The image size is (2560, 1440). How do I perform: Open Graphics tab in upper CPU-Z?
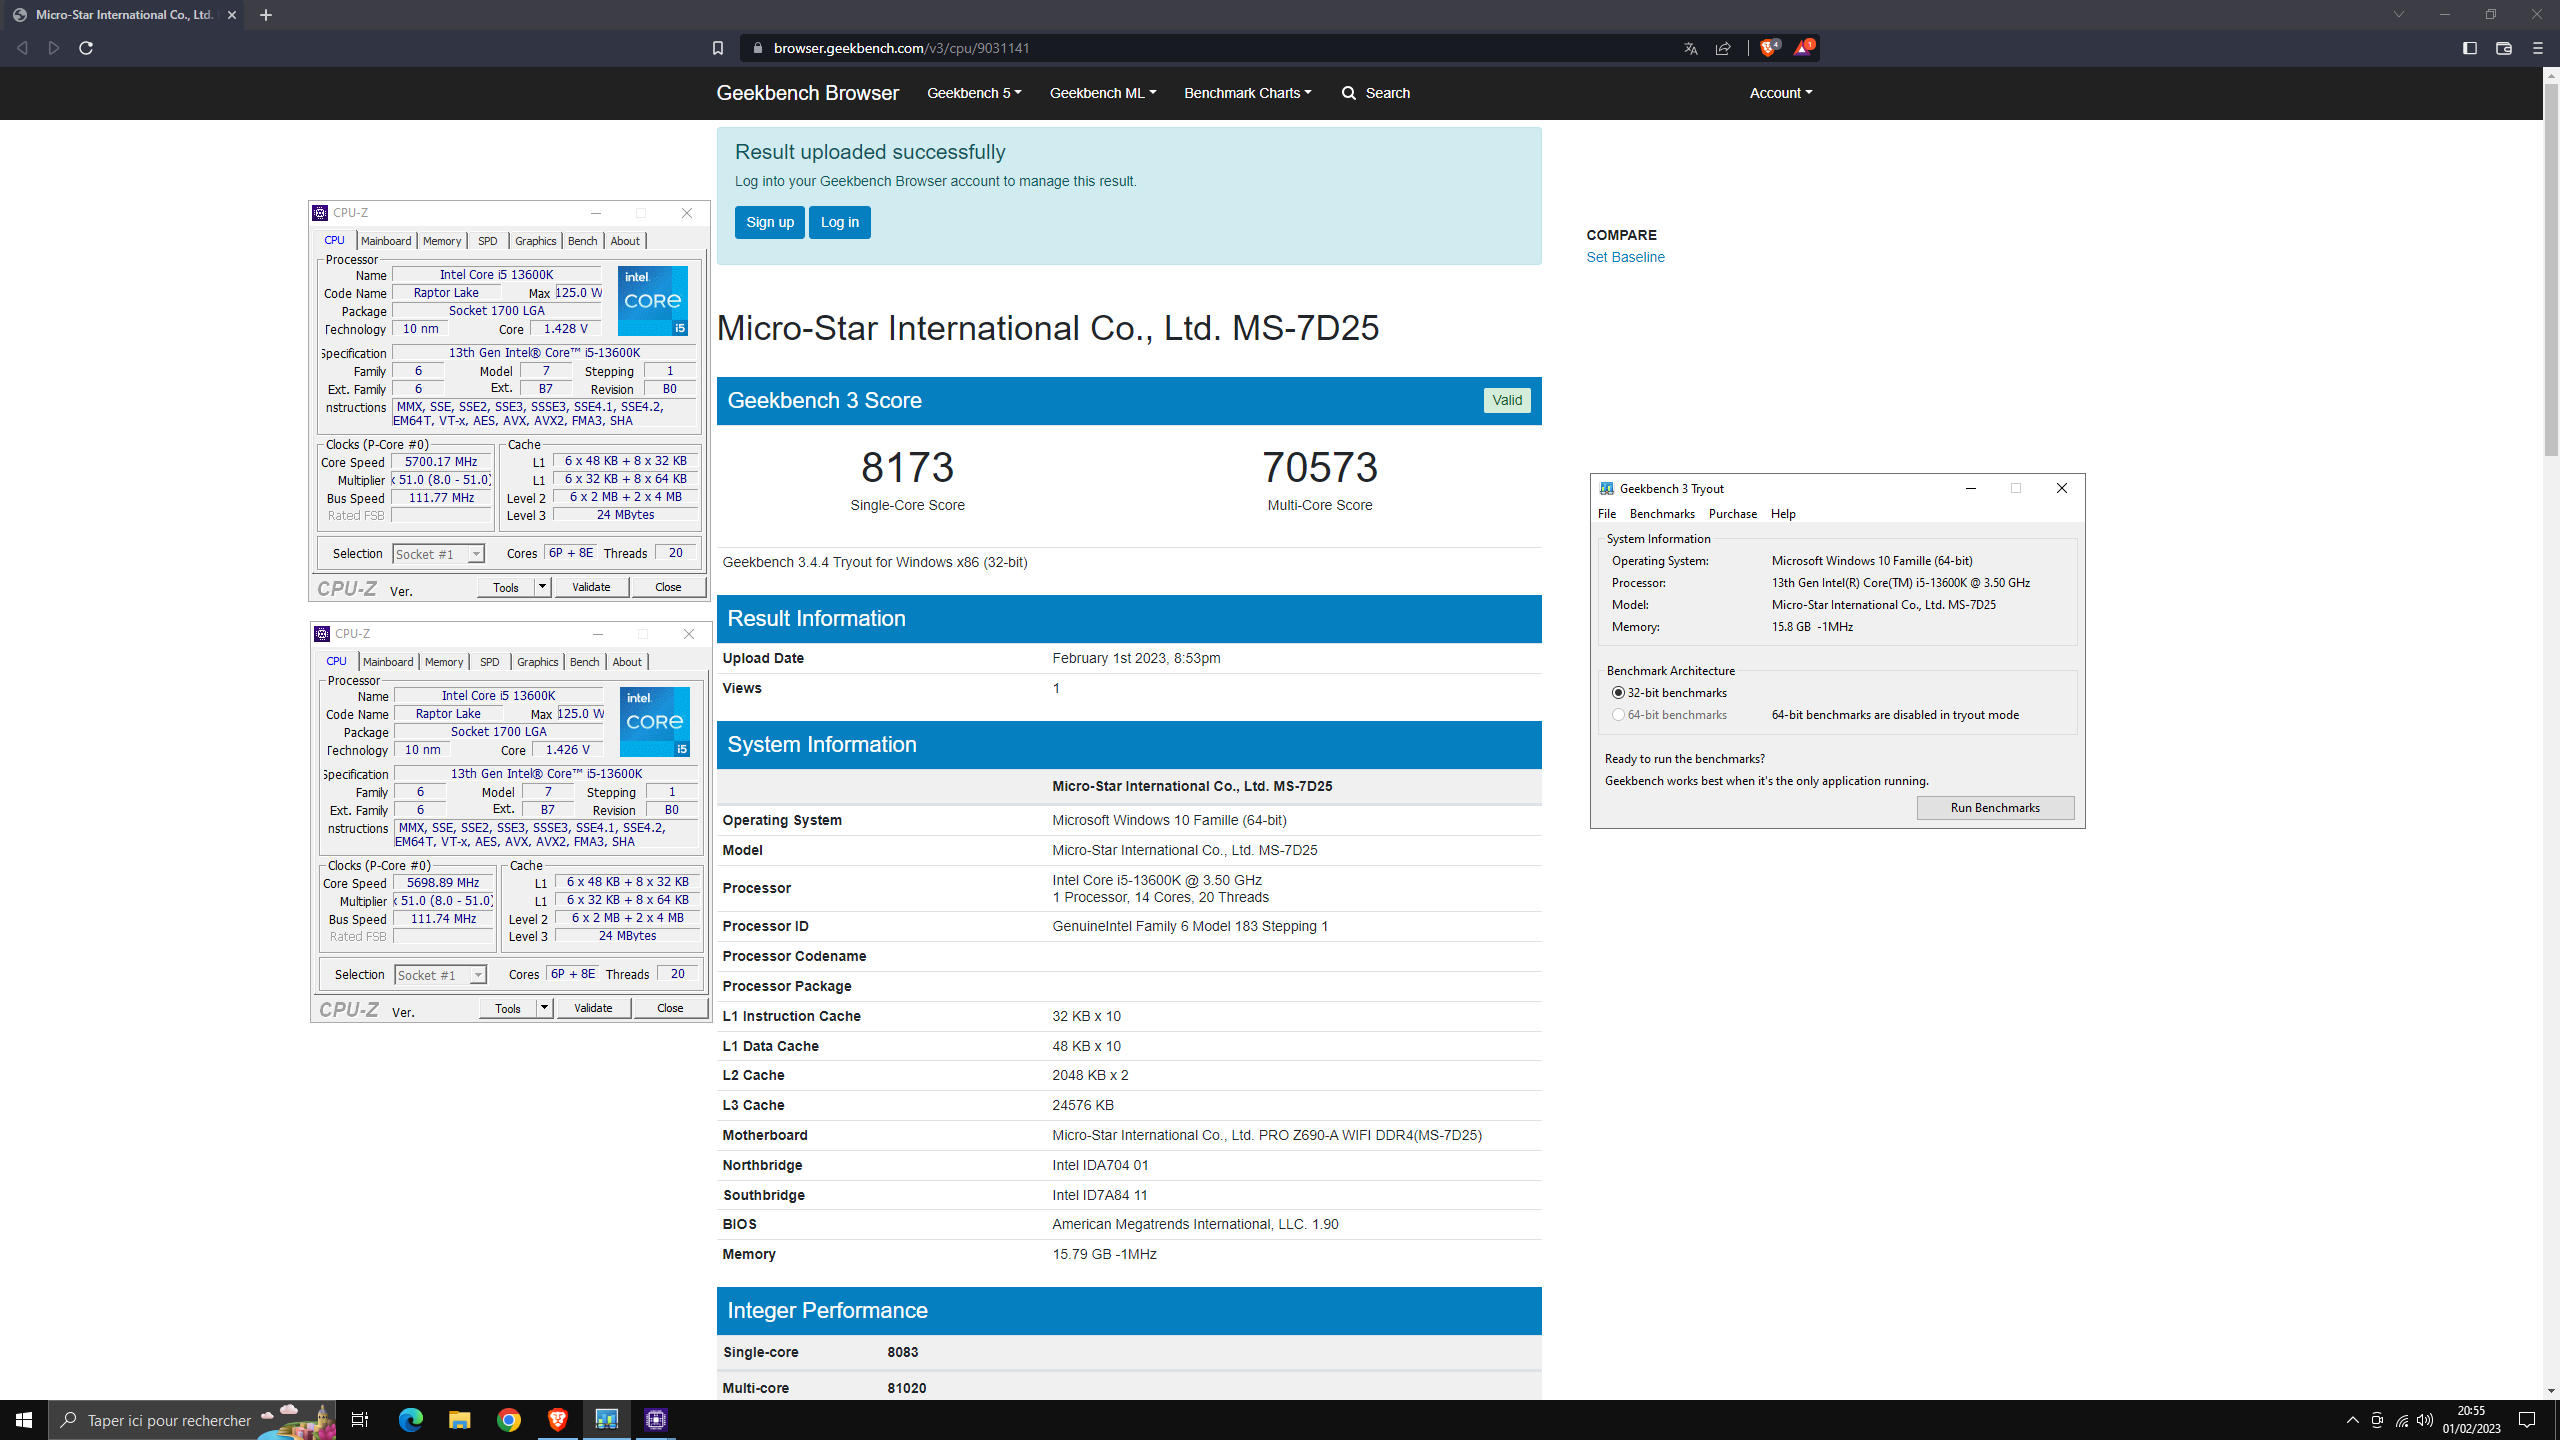536,241
